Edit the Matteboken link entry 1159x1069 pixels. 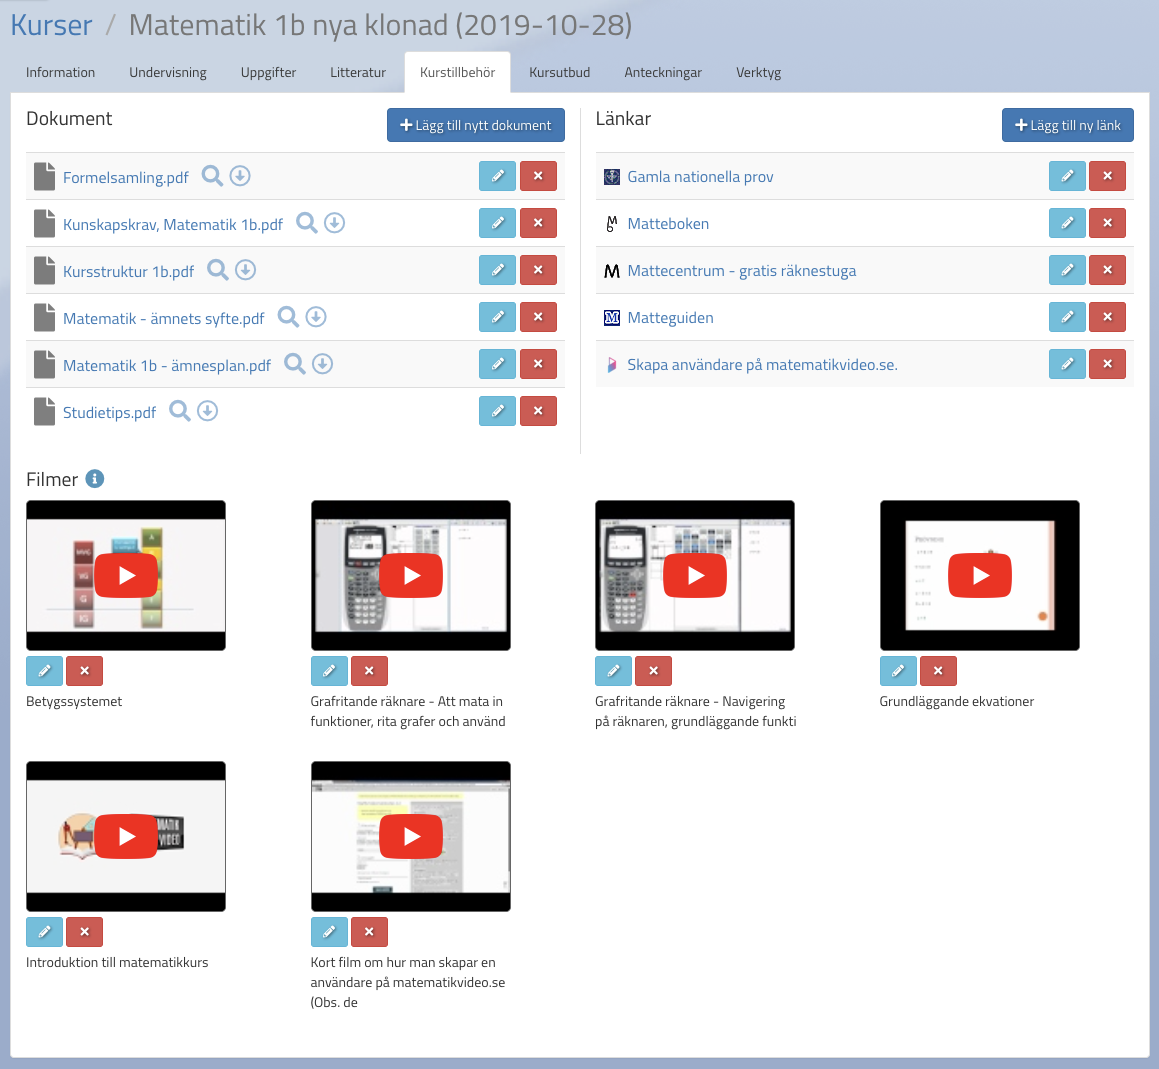click(x=1067, y=223)
